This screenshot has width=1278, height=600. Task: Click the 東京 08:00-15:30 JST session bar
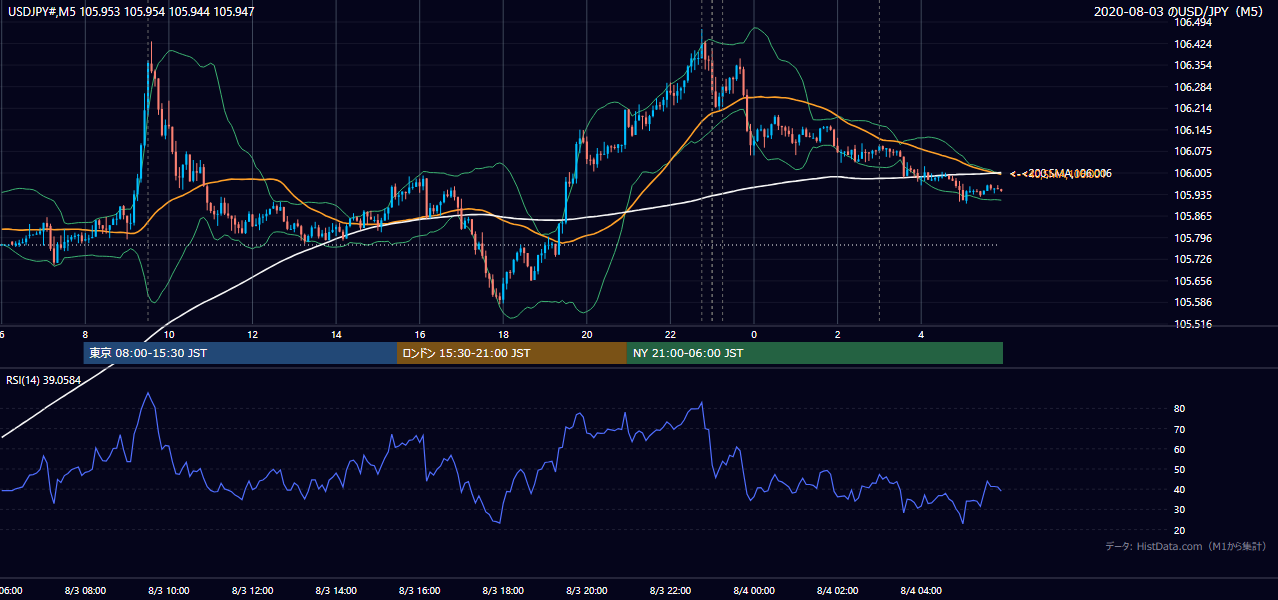point(240,353)
